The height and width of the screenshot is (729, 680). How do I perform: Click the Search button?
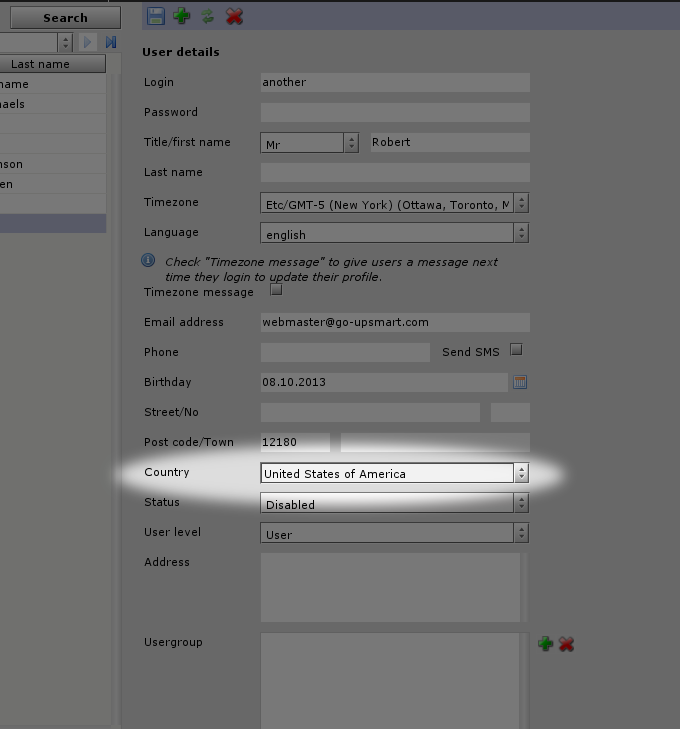65,18
